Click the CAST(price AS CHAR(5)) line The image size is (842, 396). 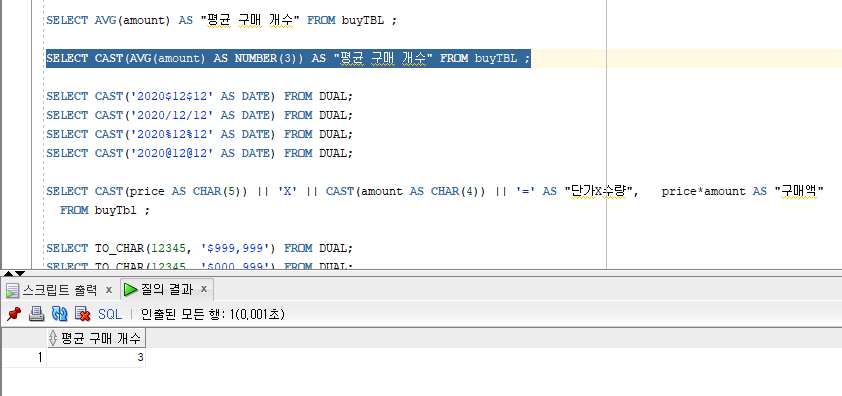[435, 191]
